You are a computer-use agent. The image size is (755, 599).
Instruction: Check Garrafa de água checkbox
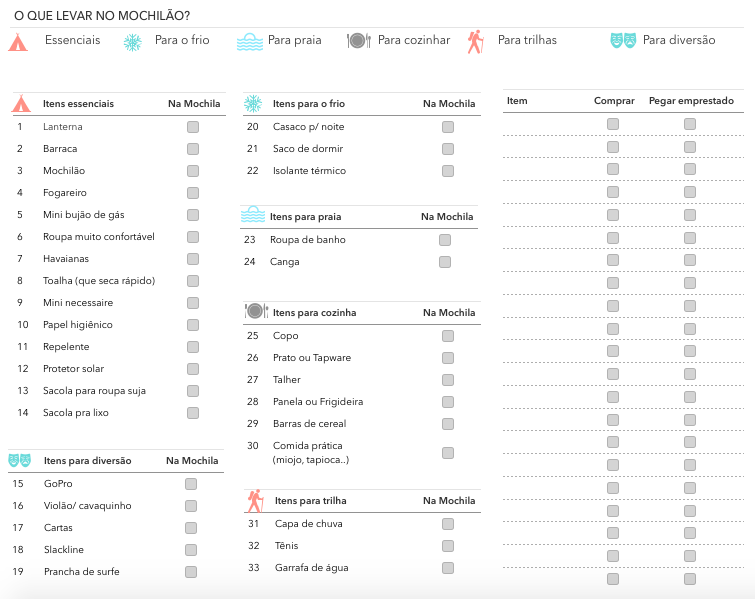pos(448,568)
